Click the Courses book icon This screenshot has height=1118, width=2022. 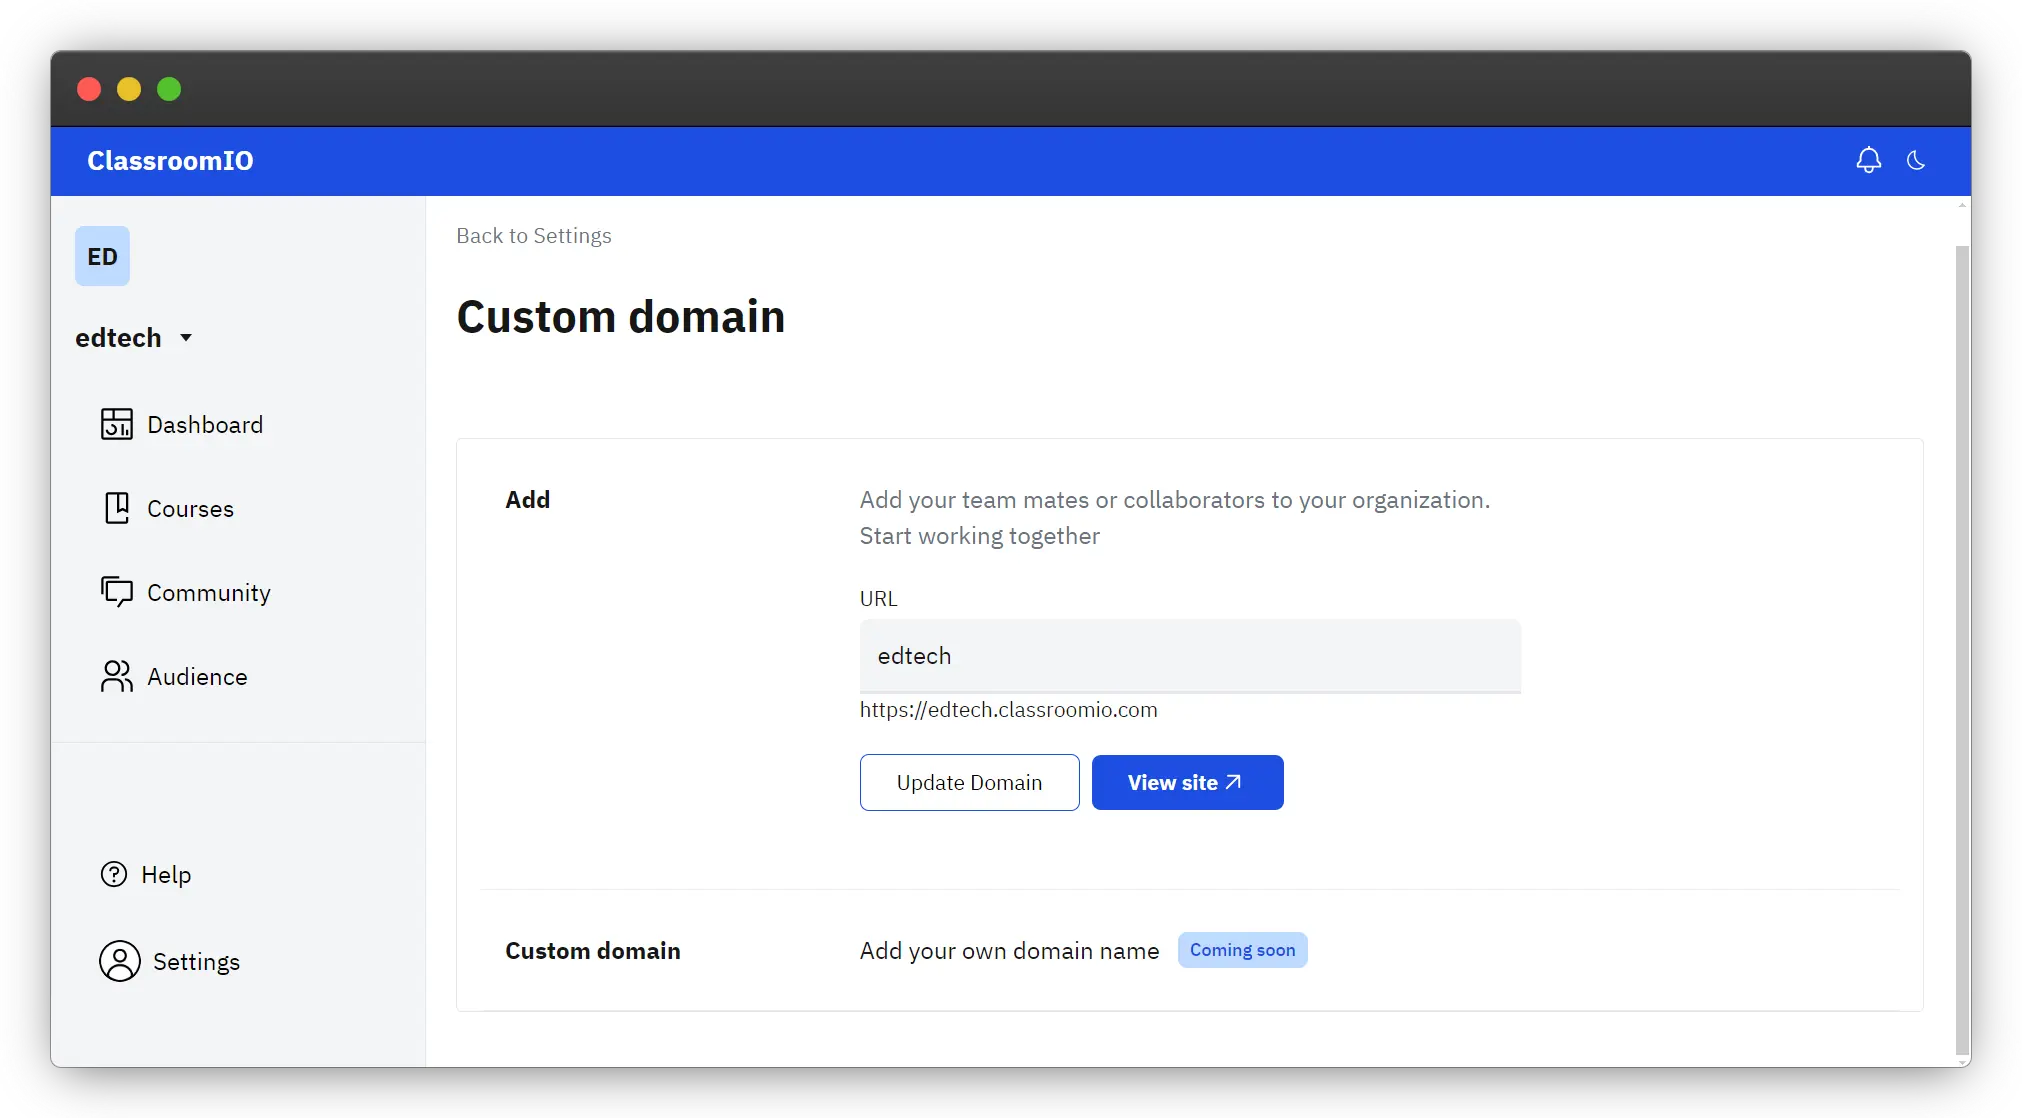(116, 508)
